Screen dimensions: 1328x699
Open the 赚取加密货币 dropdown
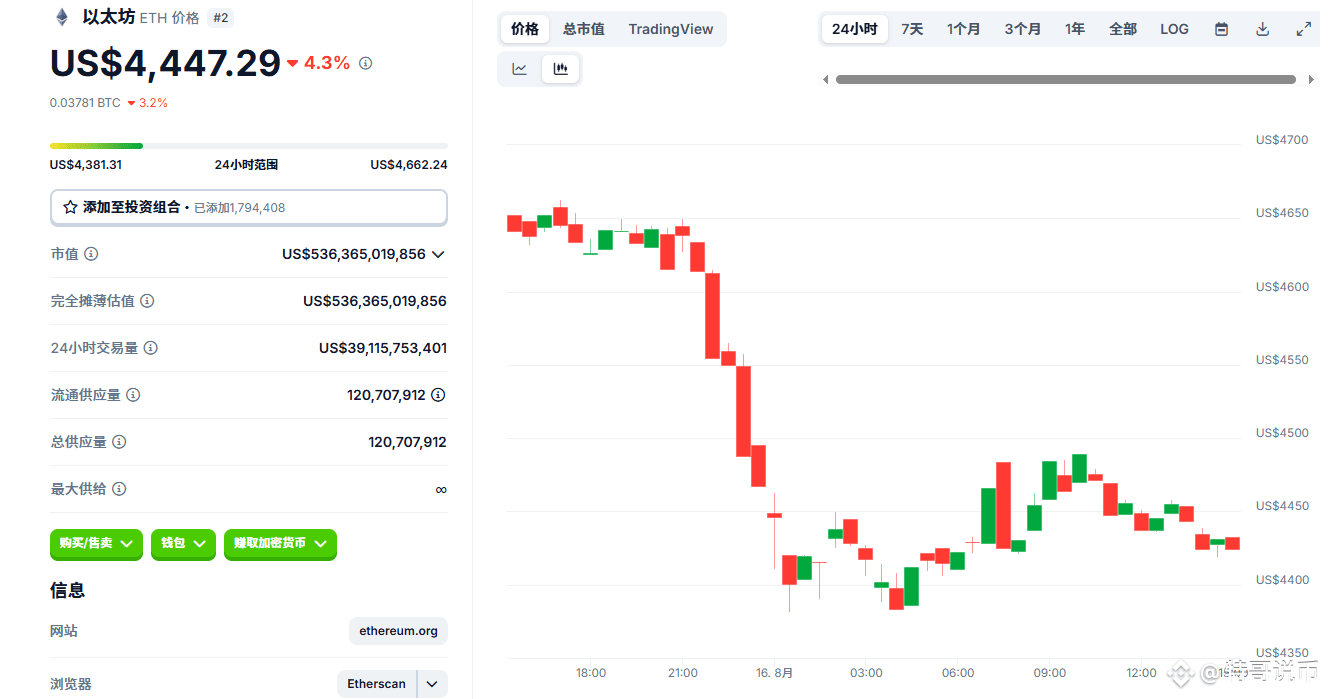(280, 543)
